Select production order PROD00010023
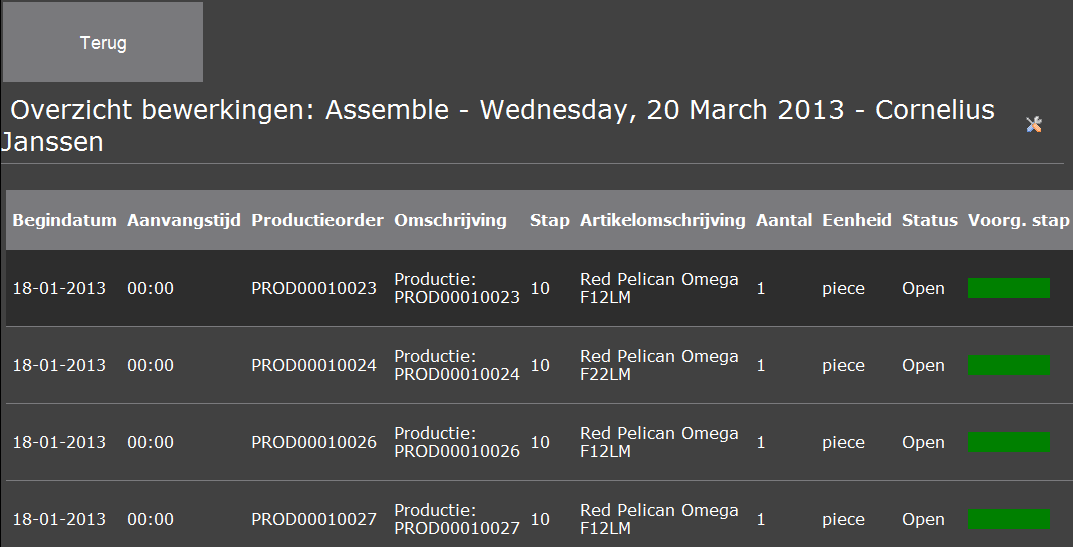The width and height of the screenshot is (1073, 547). click(x=313, y=288)
